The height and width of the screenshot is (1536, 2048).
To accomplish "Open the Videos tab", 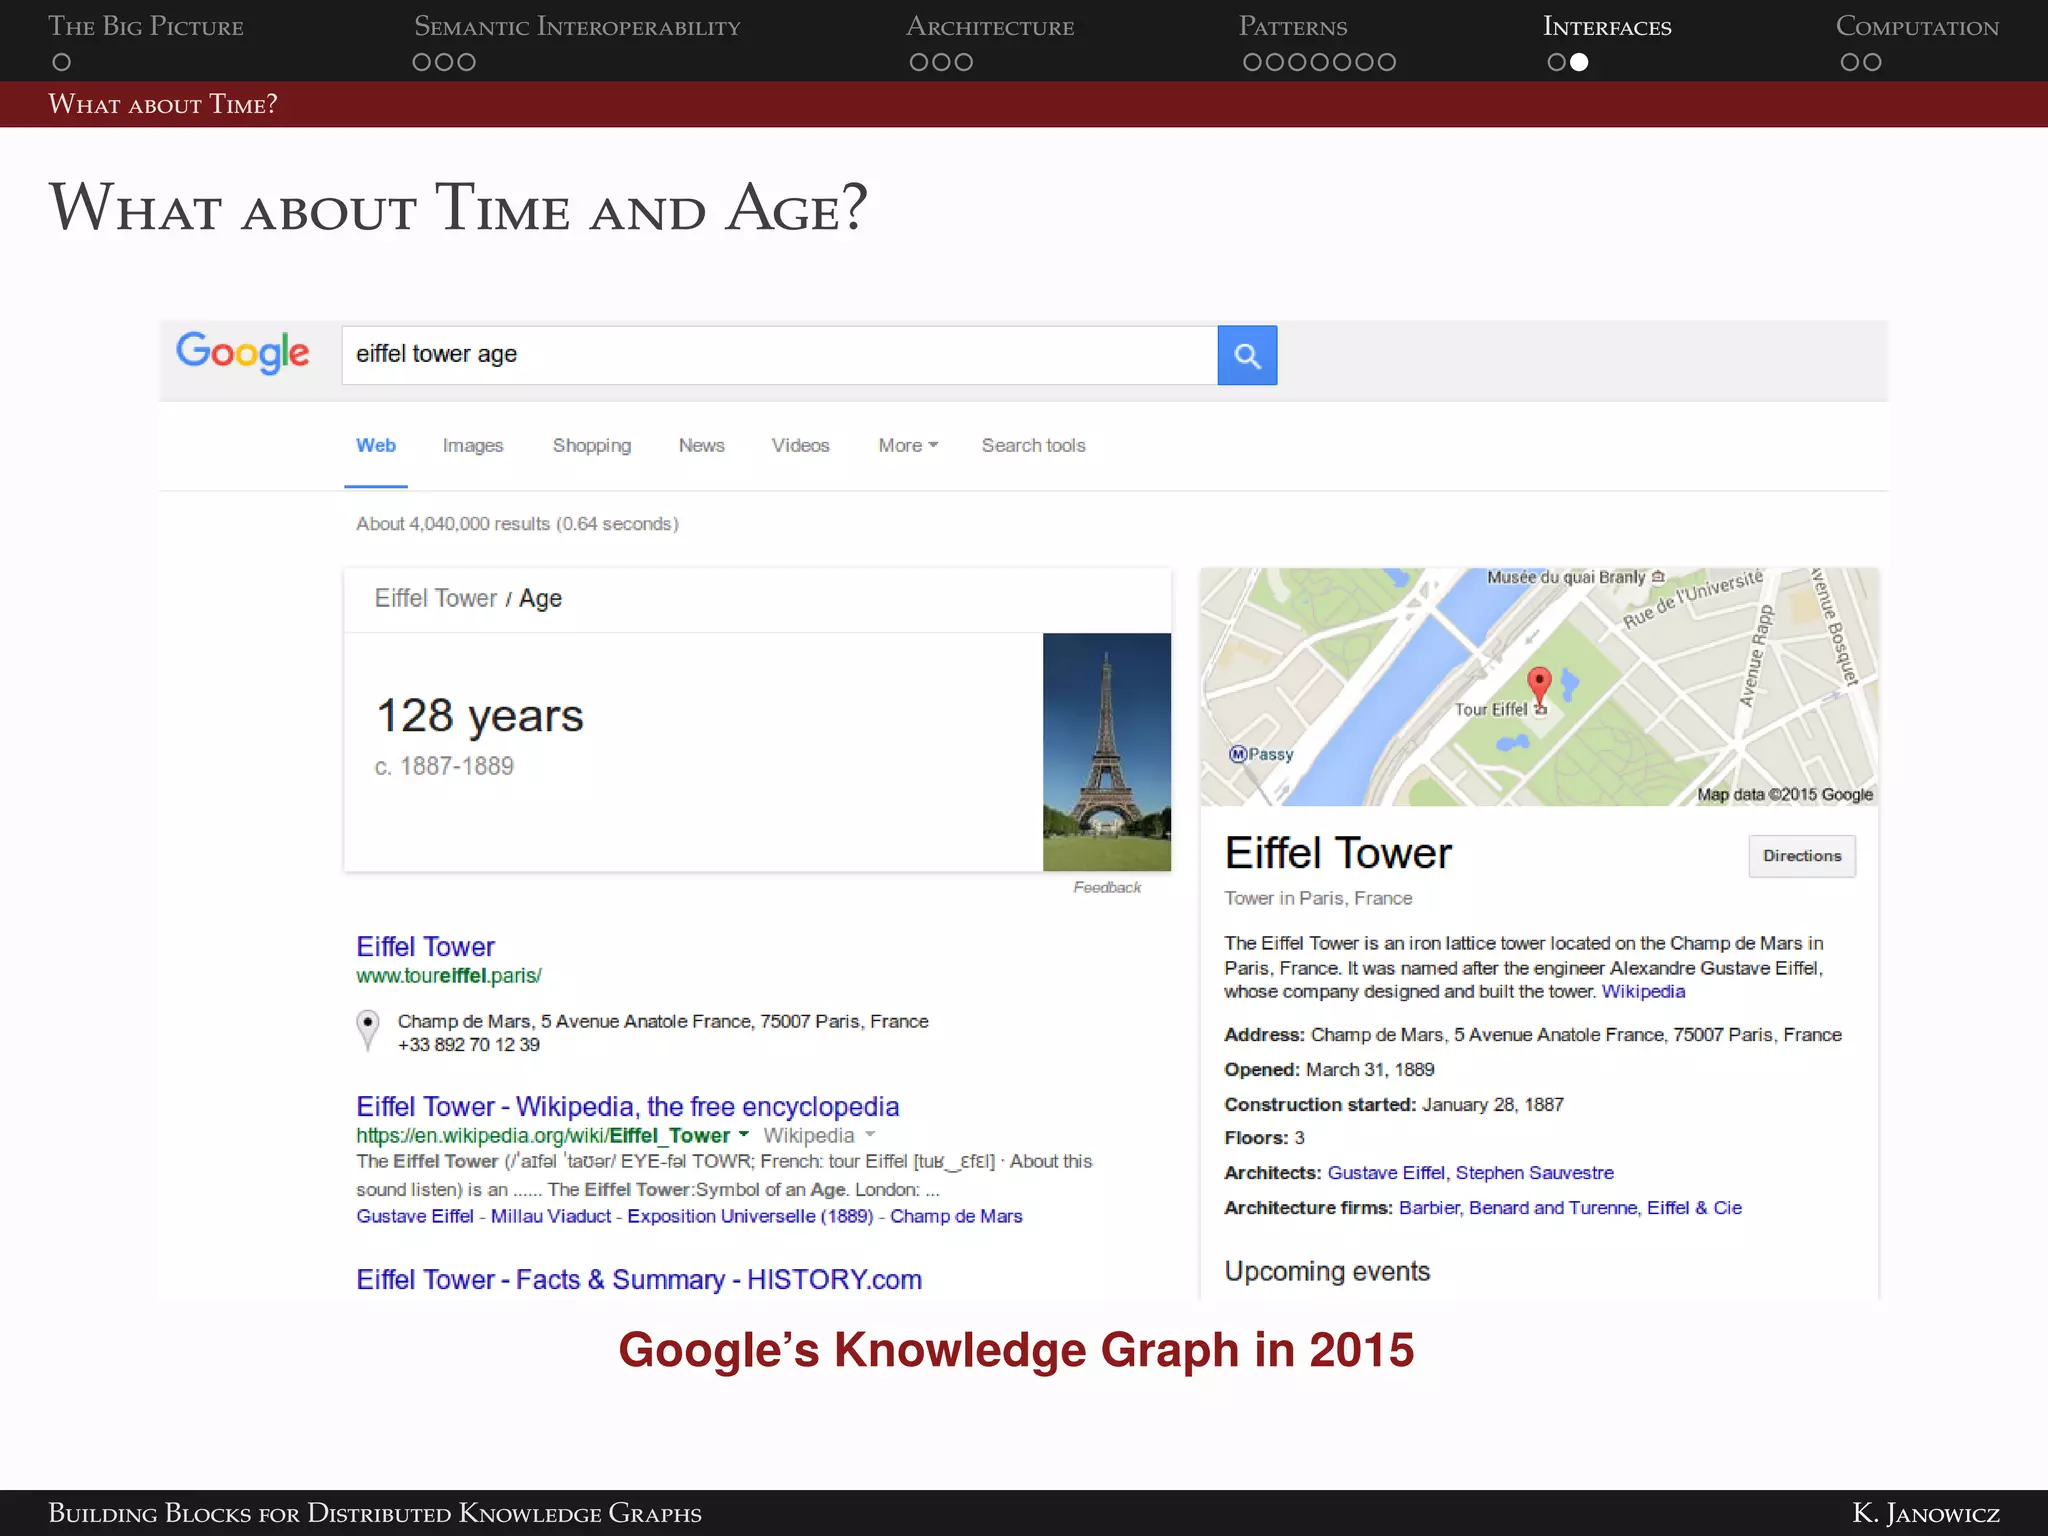I will [x=801, y=446].
